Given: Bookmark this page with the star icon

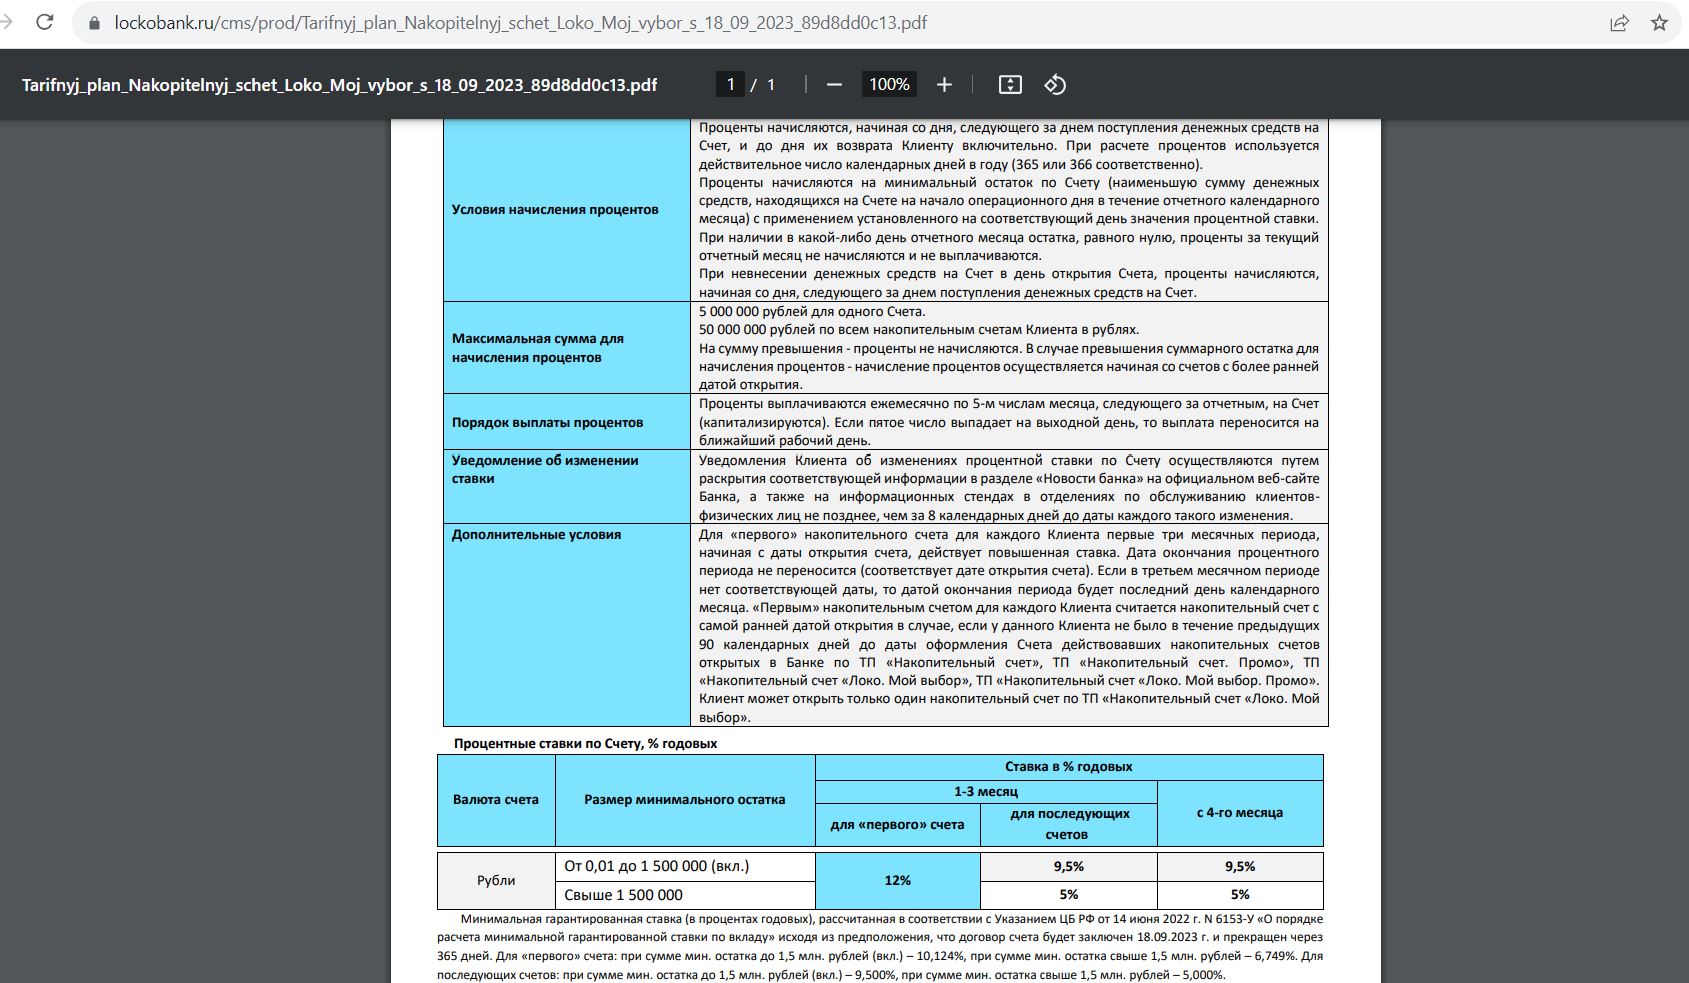Looking at the screenshot, I should click(x=1659, y=22).
